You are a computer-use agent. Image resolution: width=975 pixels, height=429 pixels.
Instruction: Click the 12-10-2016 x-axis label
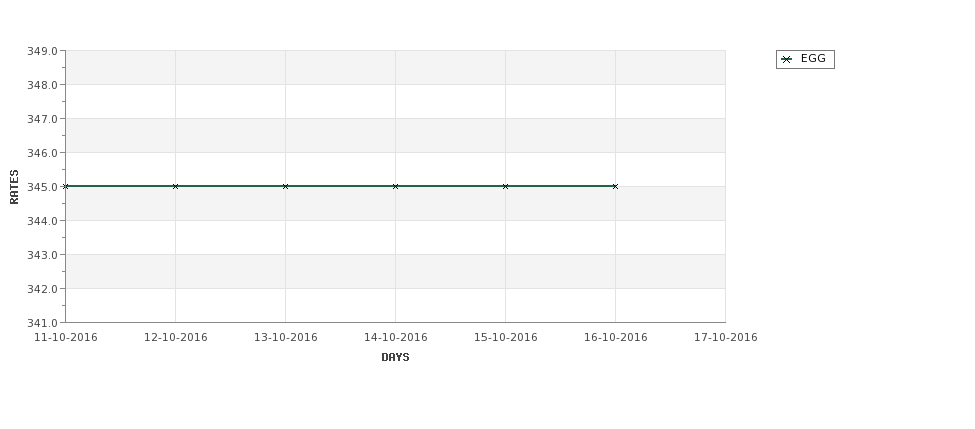tap(176, 337)
